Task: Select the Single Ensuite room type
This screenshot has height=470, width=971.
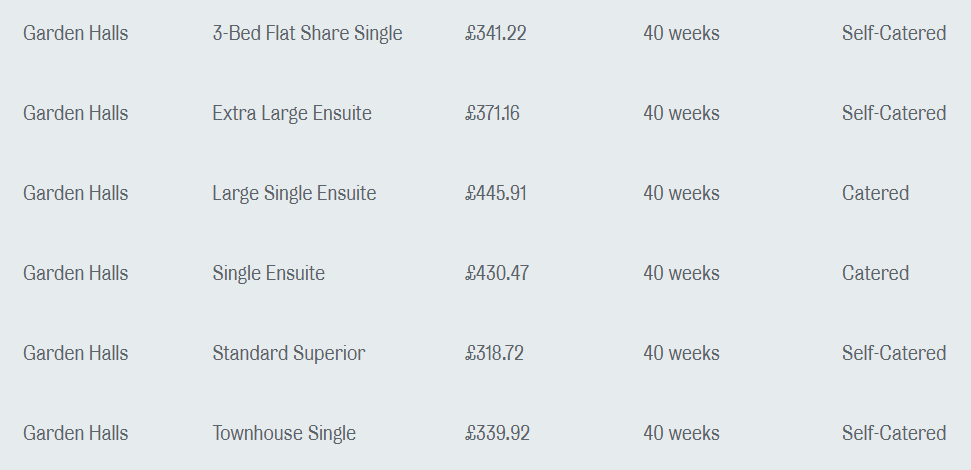Action: 268,273
